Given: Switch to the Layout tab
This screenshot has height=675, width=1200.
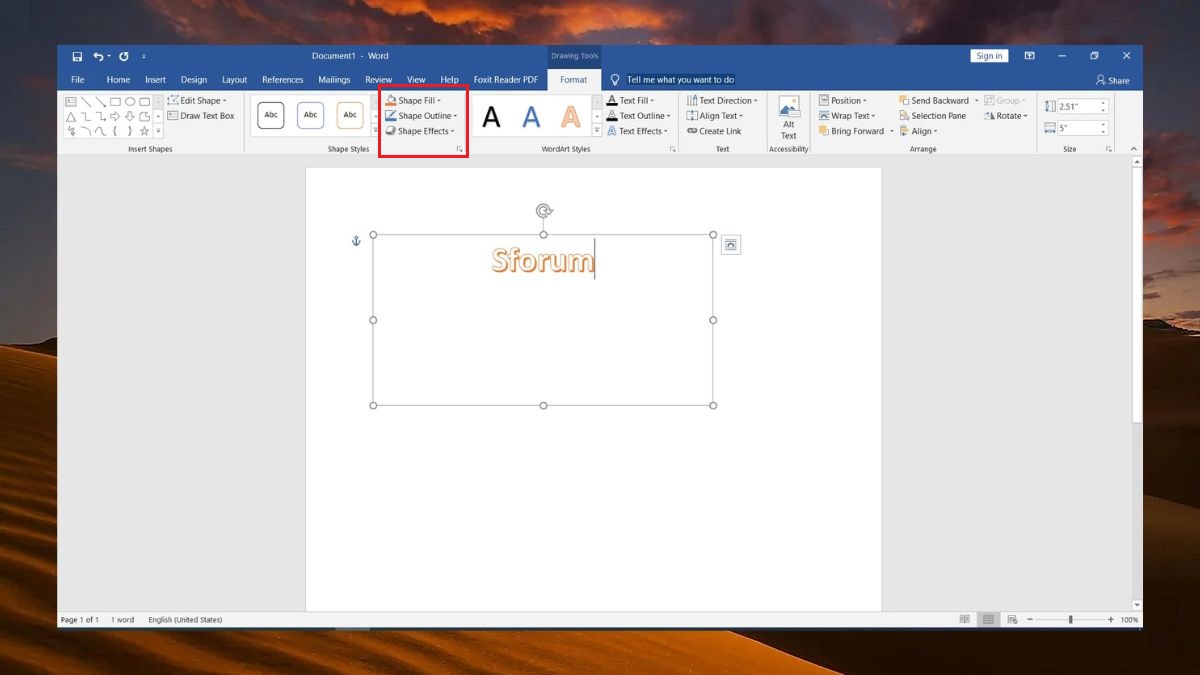Looking at the screenshot, I should [x=234, y=80].
